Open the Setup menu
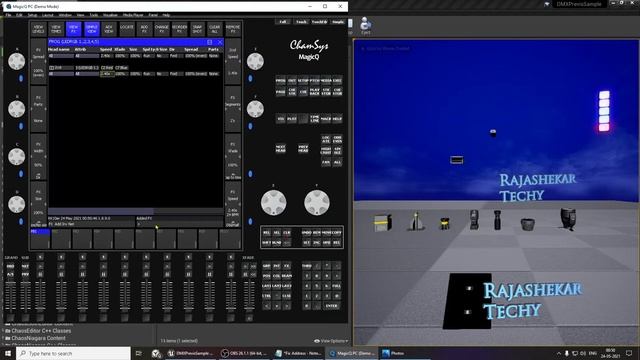 click(32, 15)
